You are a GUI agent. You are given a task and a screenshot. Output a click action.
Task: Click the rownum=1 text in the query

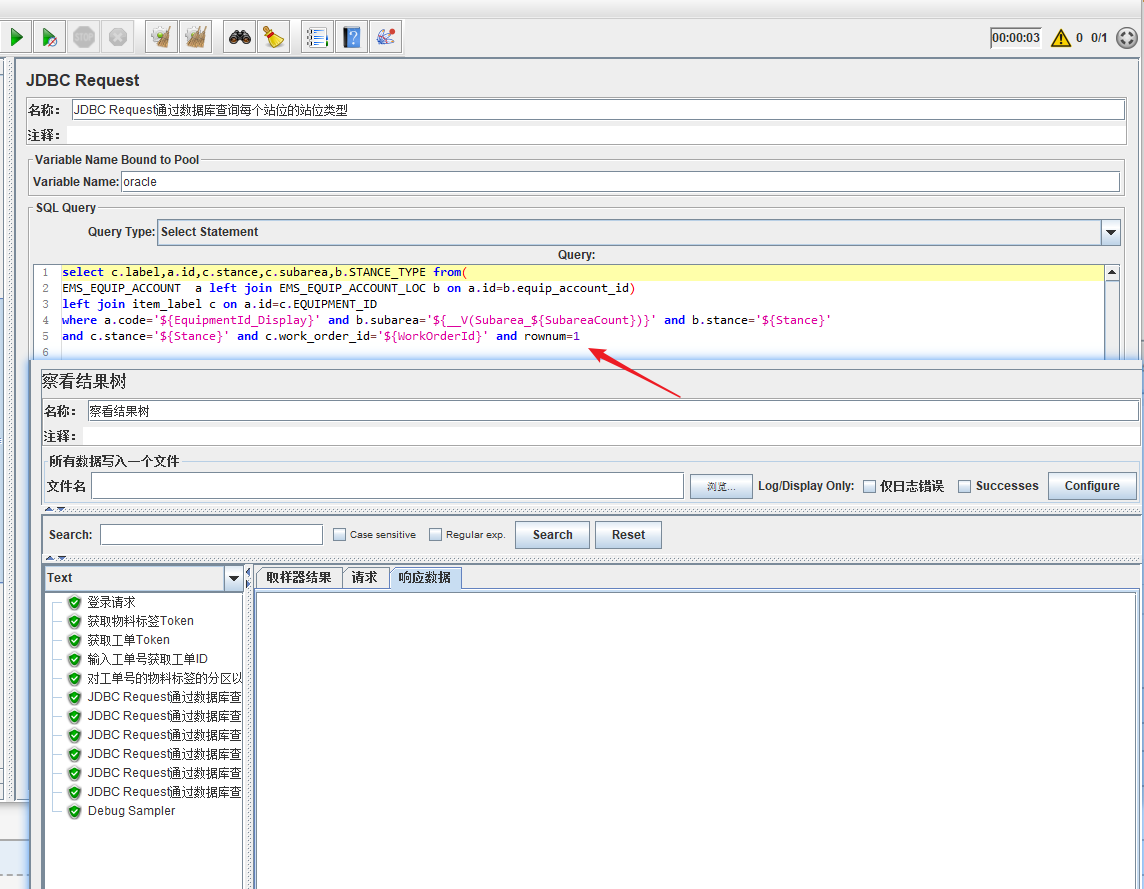coord(552,336)
